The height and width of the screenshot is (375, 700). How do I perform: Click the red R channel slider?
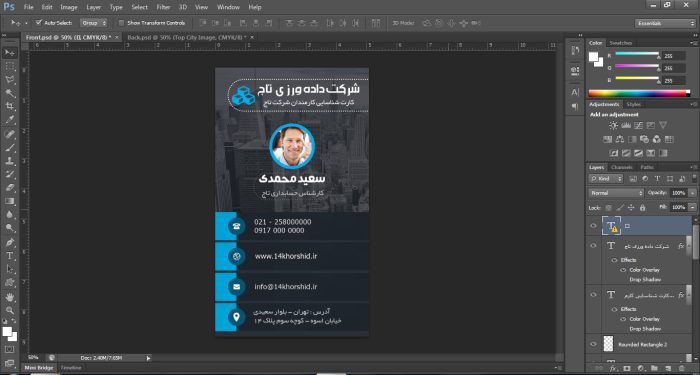tap(637, 54)
